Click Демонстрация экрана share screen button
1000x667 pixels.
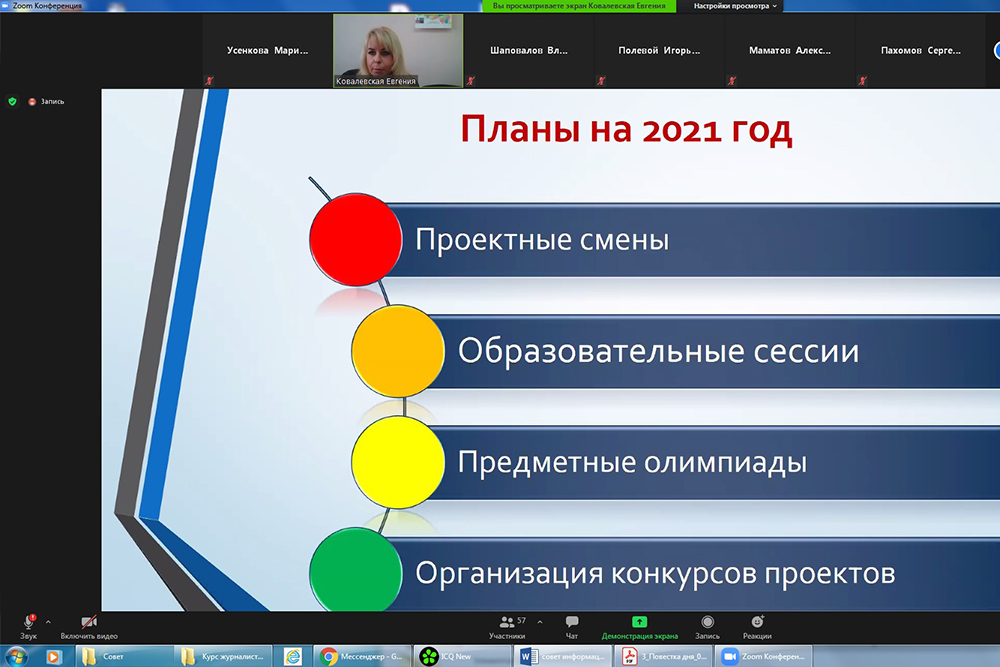coord(639,627)
